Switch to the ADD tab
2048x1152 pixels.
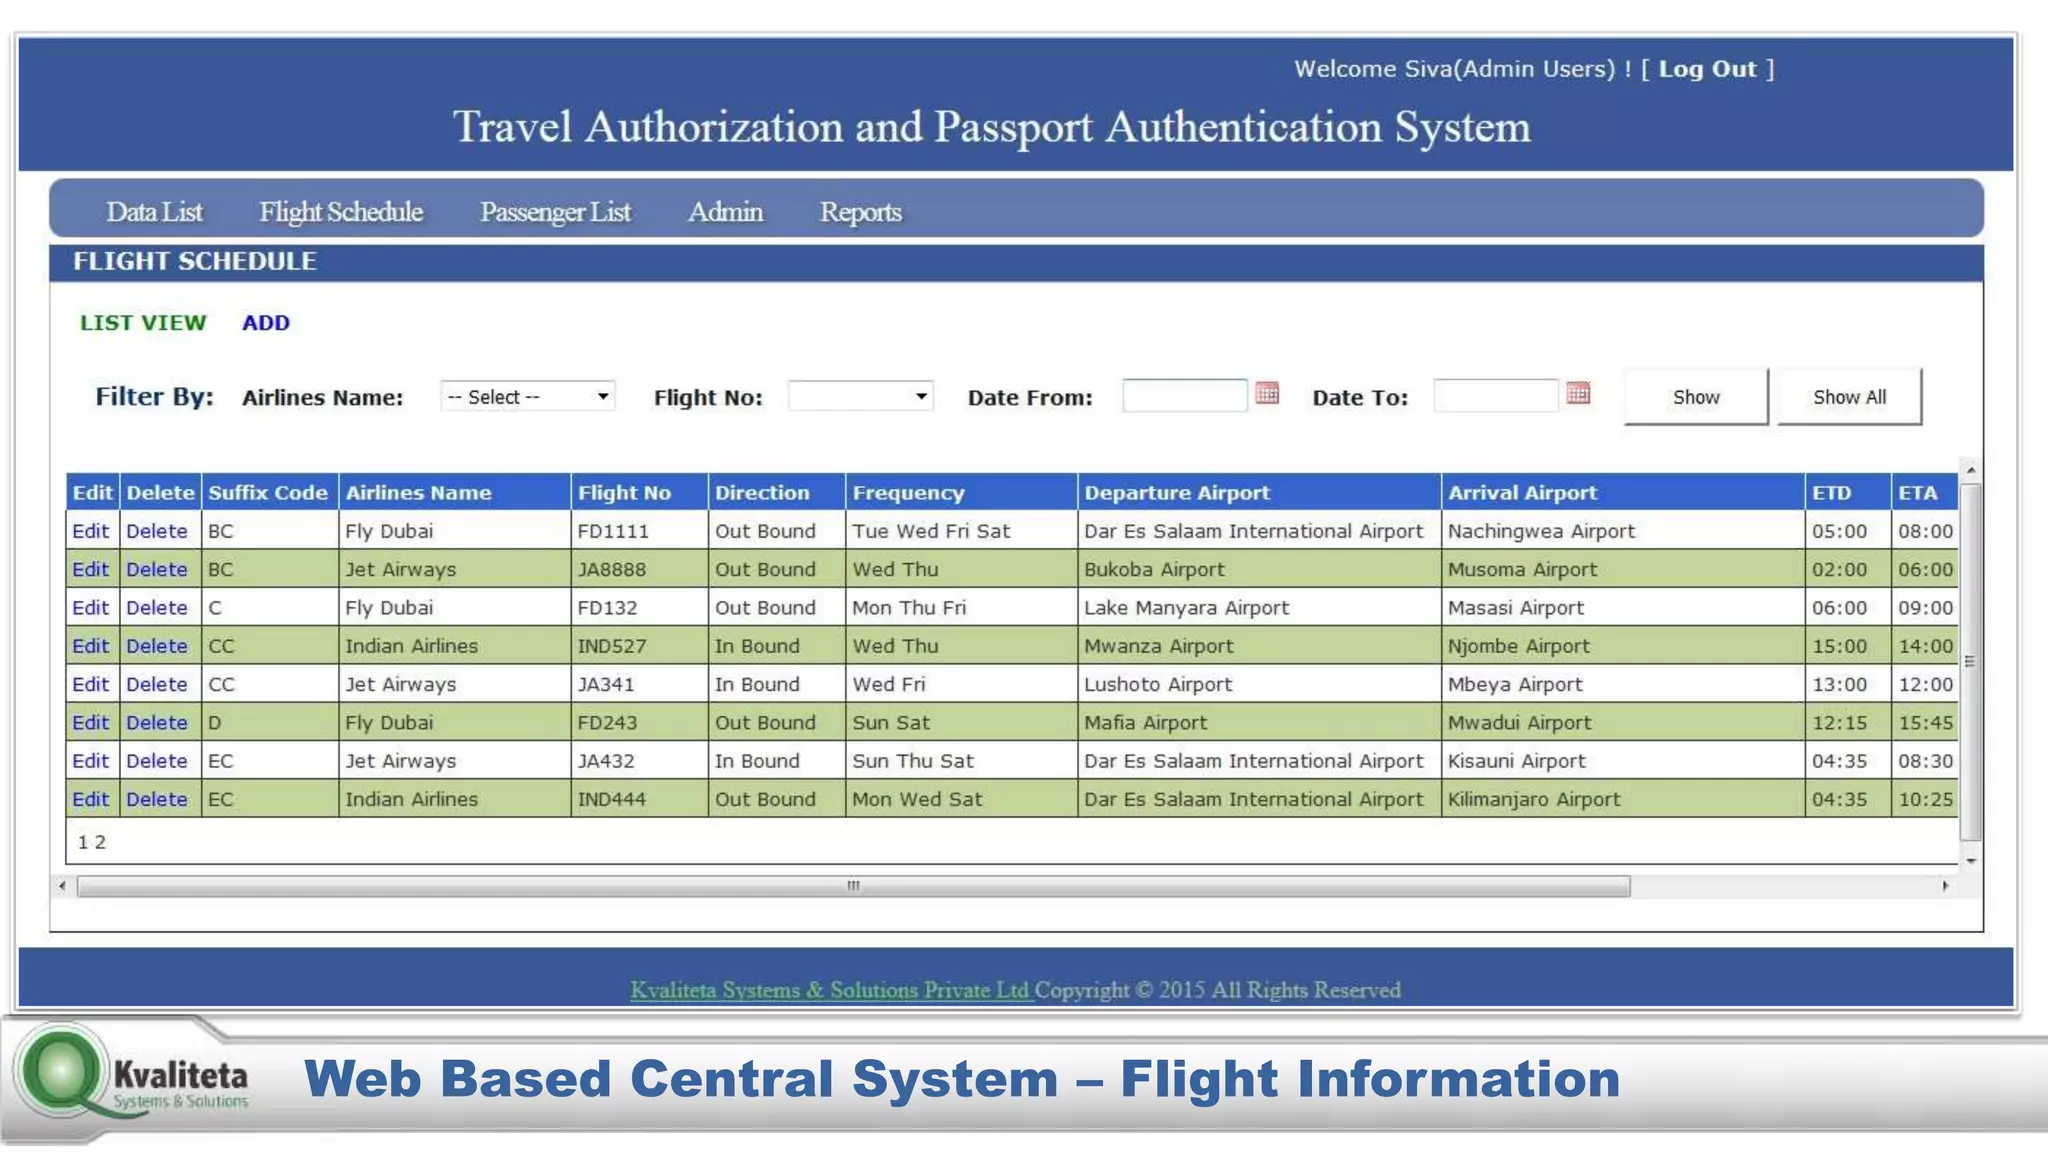coord(266,323)
